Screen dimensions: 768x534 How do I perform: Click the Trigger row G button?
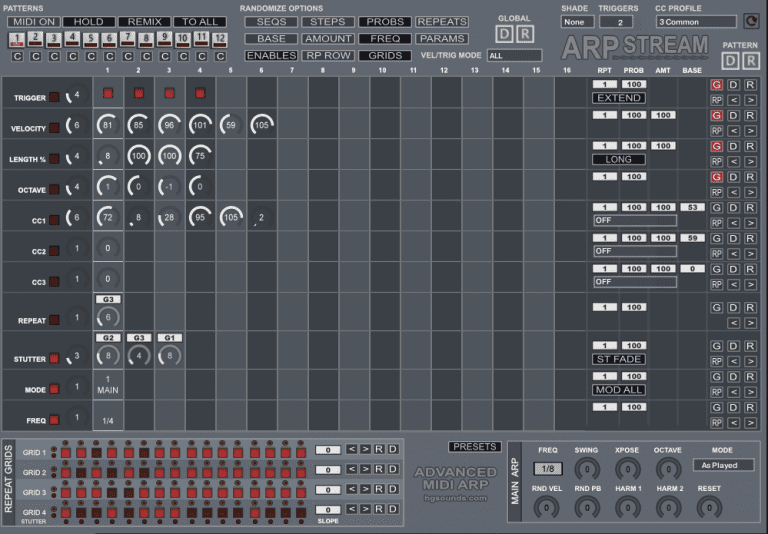pos(716,85)
